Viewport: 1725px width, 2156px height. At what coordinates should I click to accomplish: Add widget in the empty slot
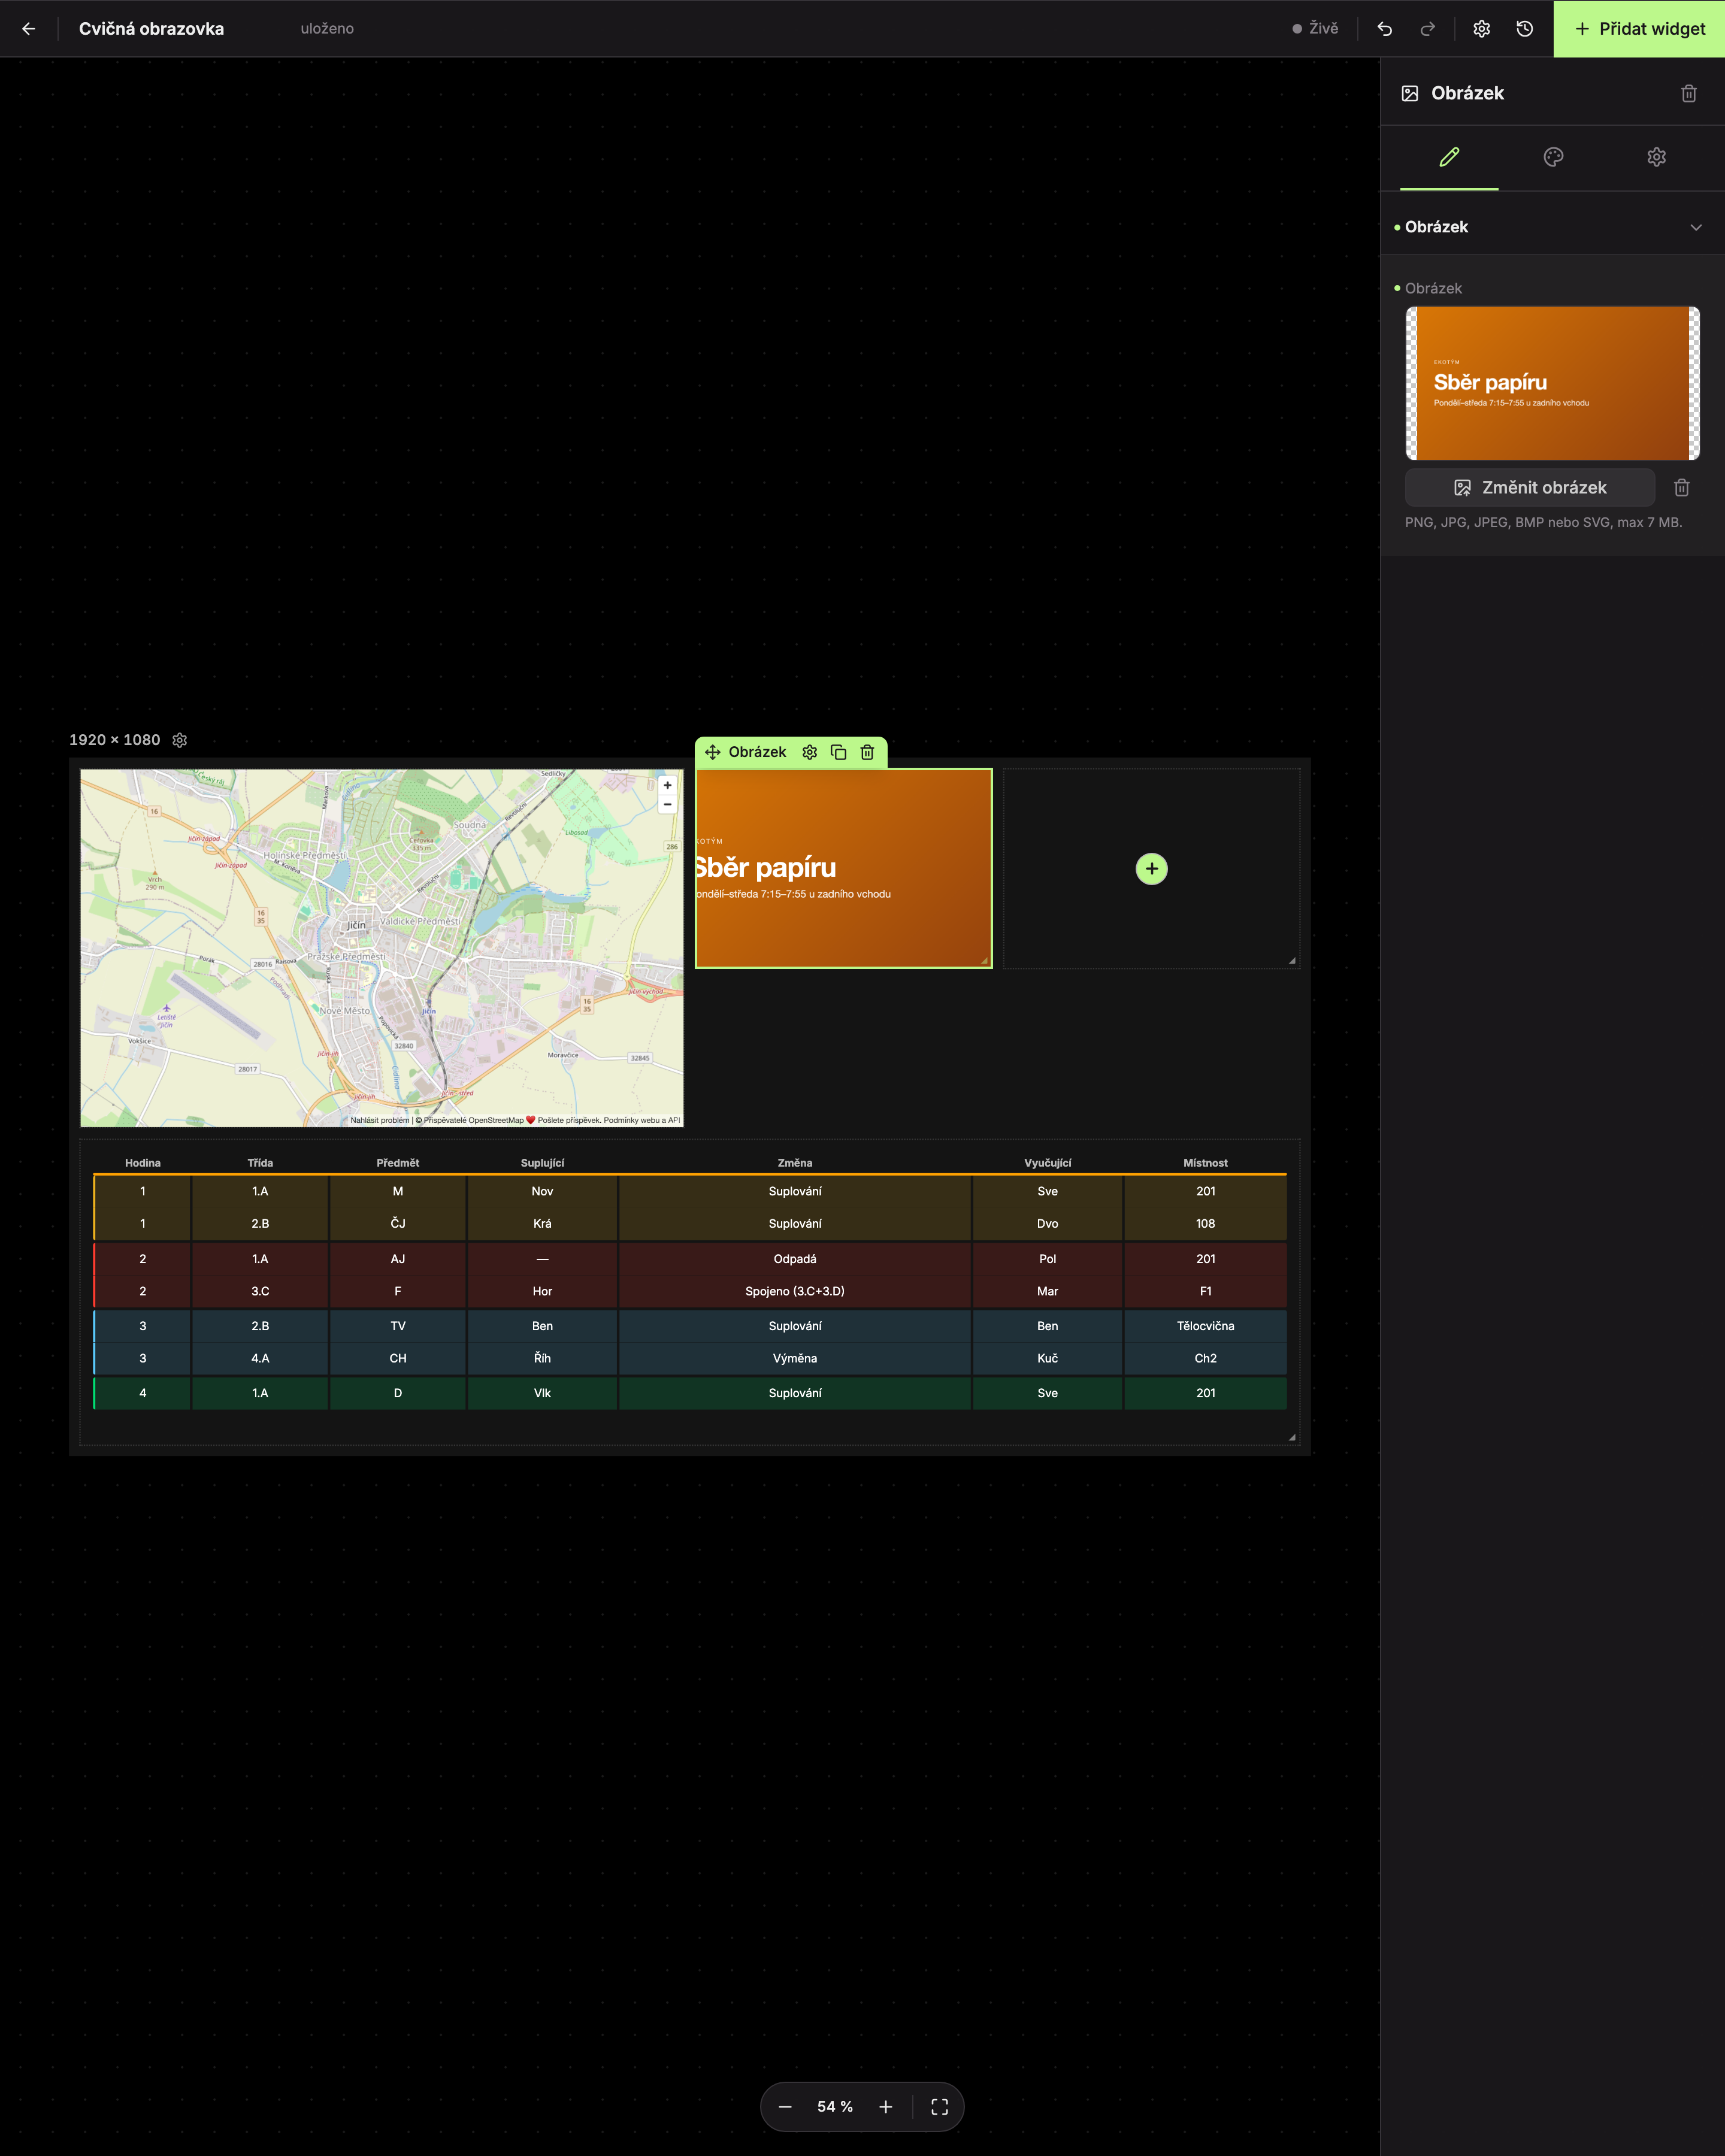coord(1151,869)
